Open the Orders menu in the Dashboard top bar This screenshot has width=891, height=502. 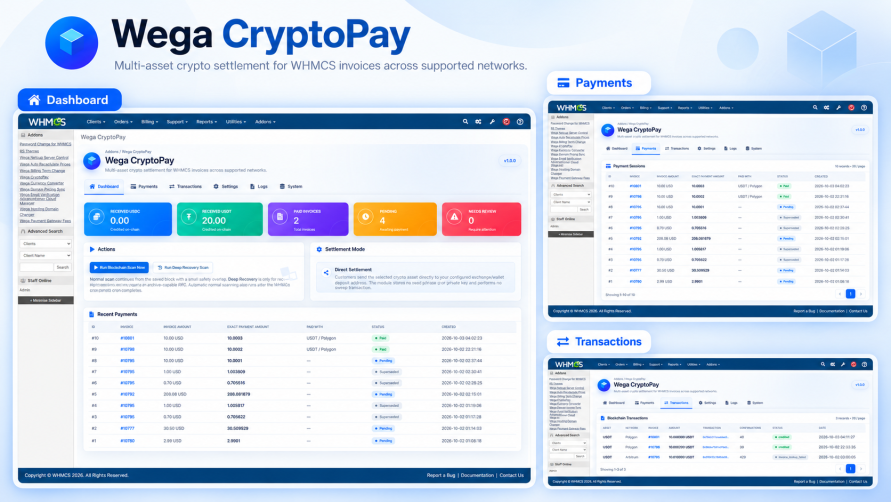coord(123,122)
